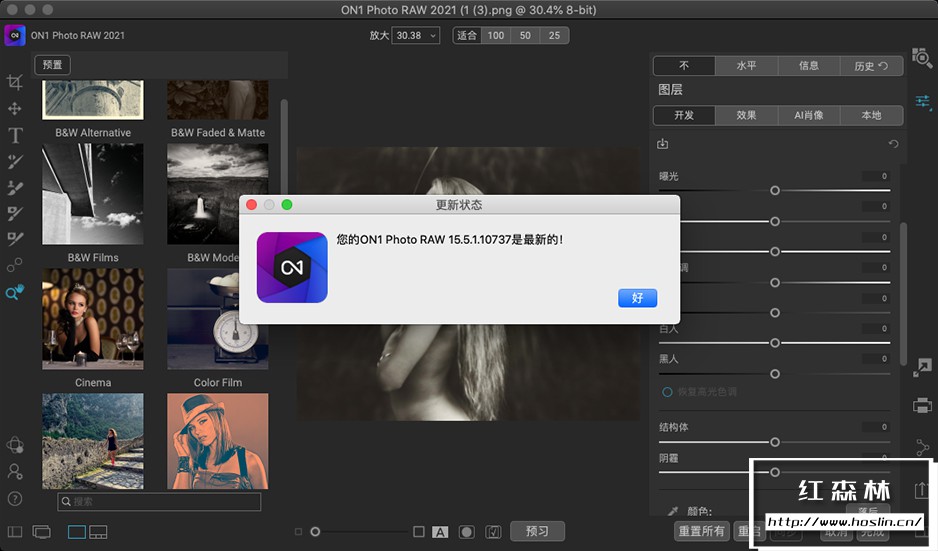This screenshot has height=551, width=938.
Task: Click the print icon on right sidebar
Action: click(x=922, y=406)
